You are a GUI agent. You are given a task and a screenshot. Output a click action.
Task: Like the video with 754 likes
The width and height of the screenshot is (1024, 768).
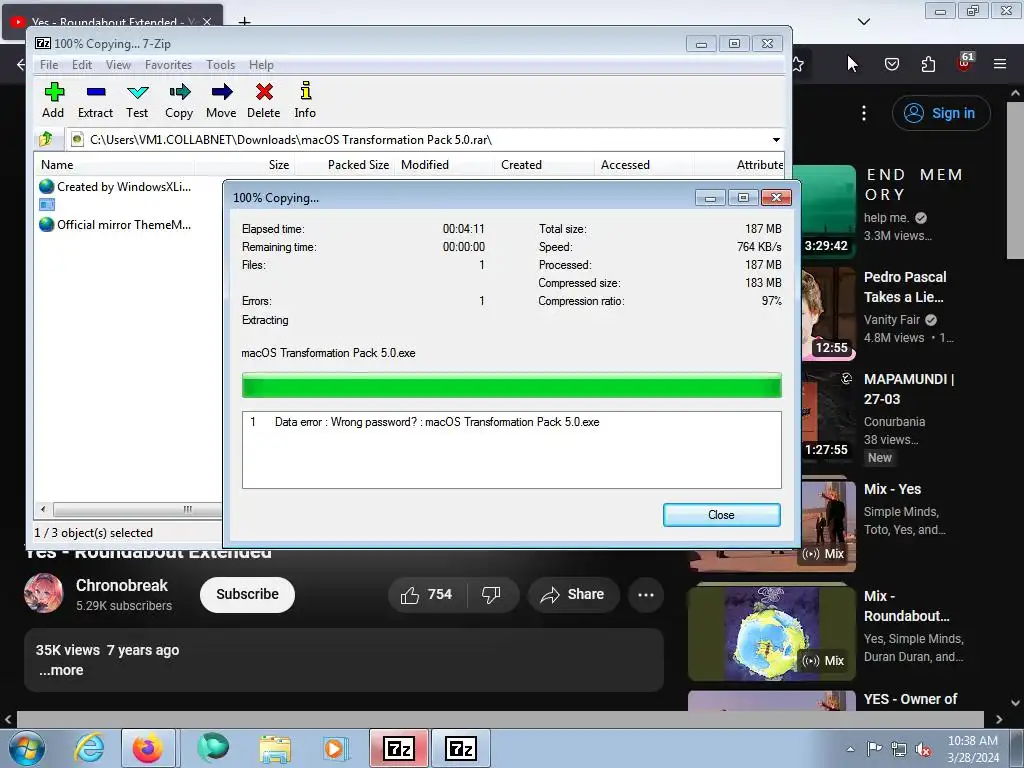(x=427, y=594)
